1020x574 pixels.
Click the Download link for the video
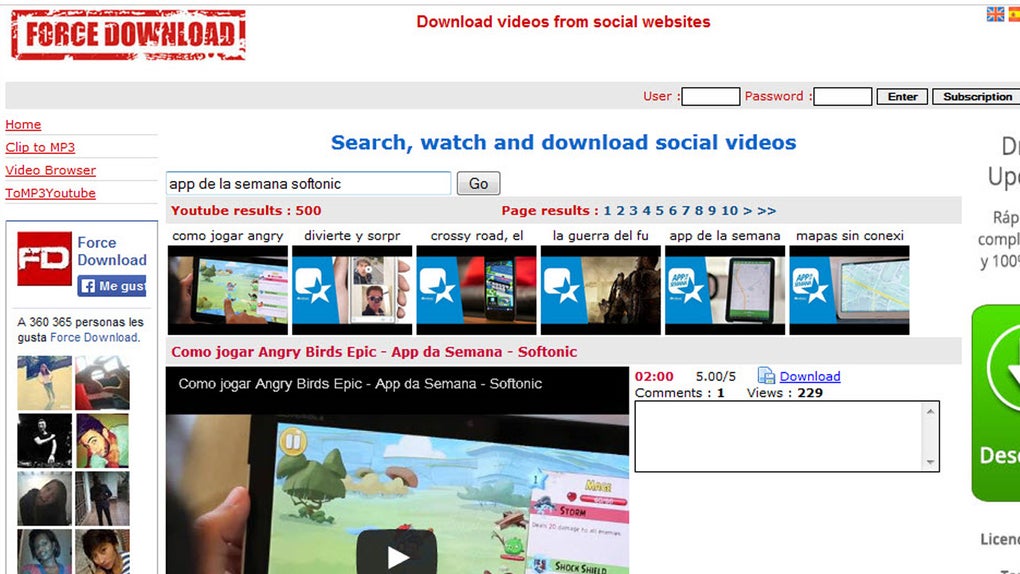[810, 376]
